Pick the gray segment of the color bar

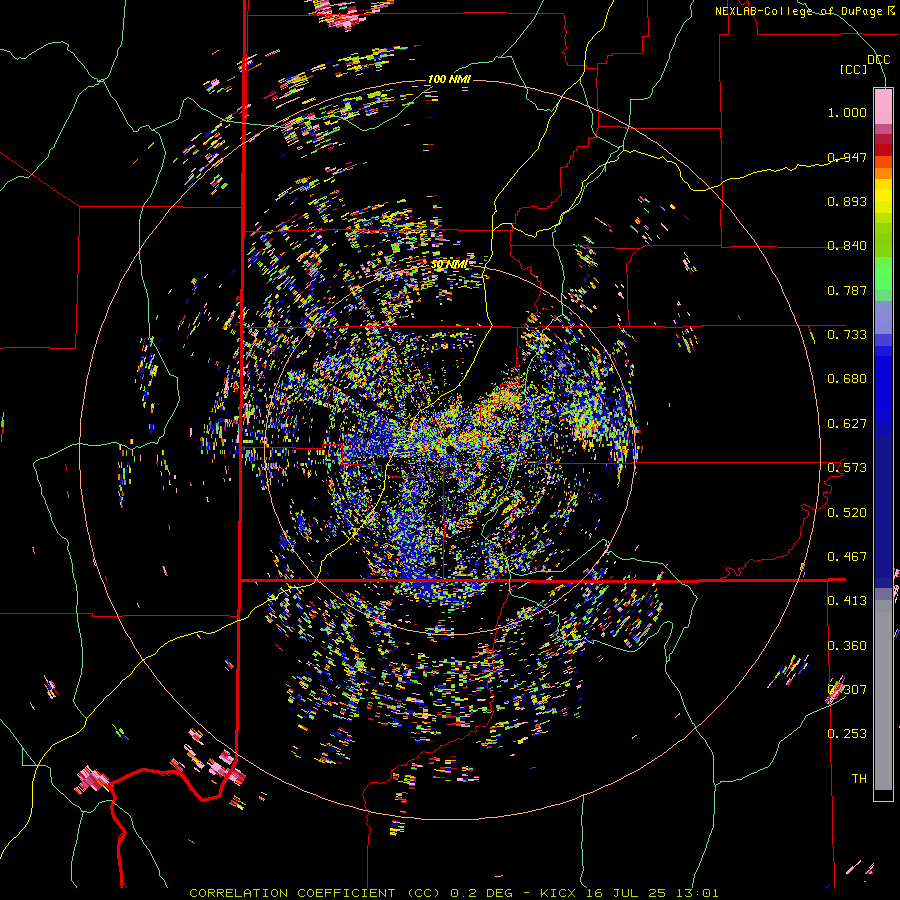tap(883, 695)
